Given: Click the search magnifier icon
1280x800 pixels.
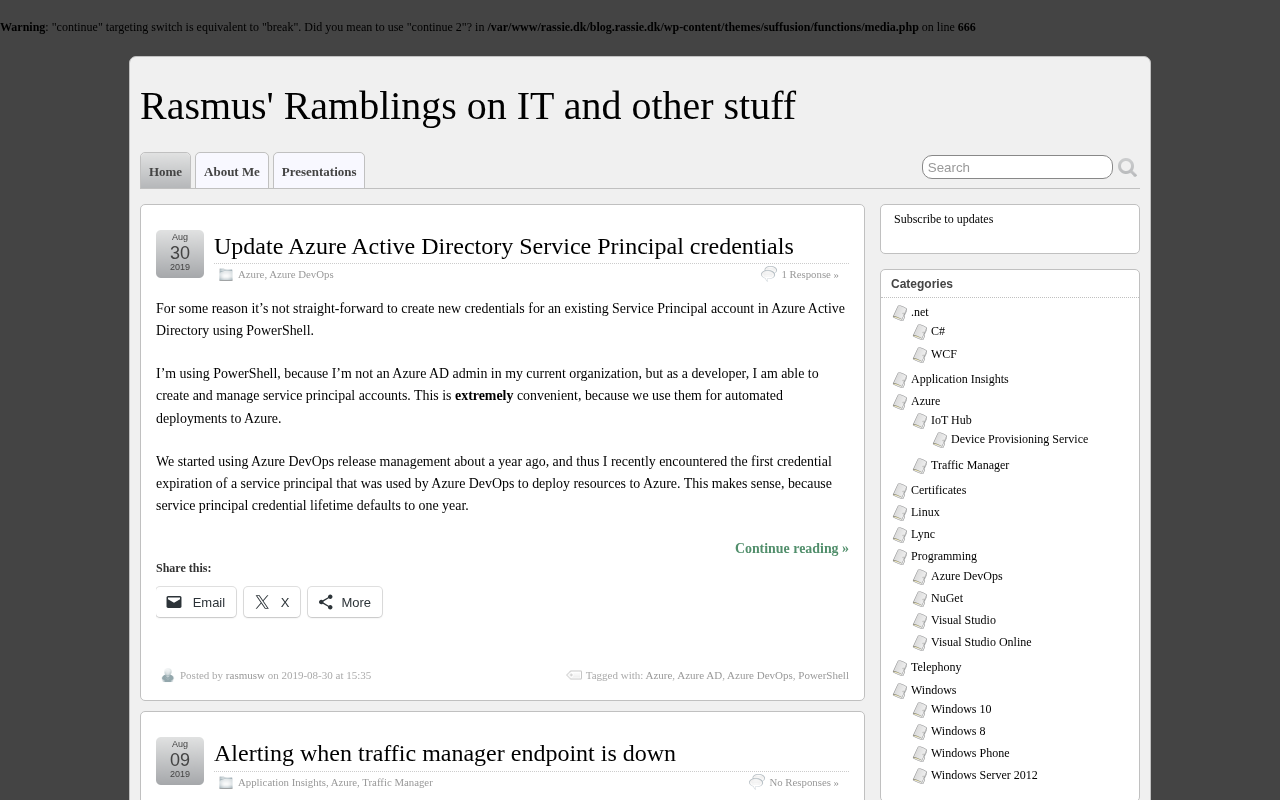Looking at the screenshot, I should tap(1127, 168).
